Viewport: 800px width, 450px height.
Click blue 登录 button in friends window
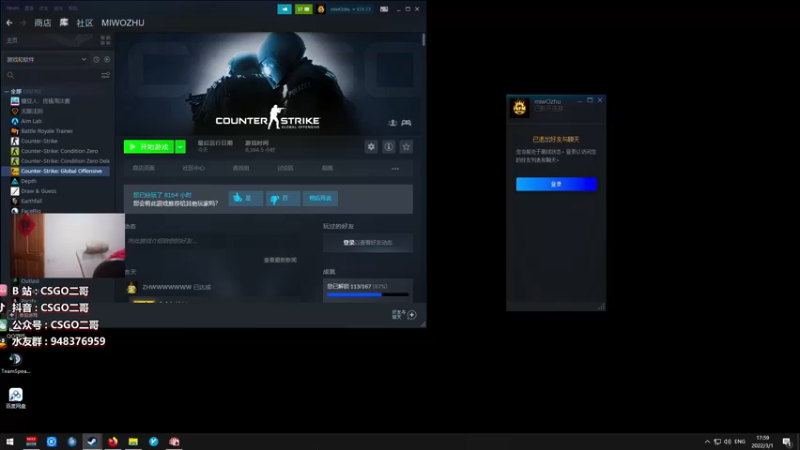pyautogui.click(x=556, y=184)
